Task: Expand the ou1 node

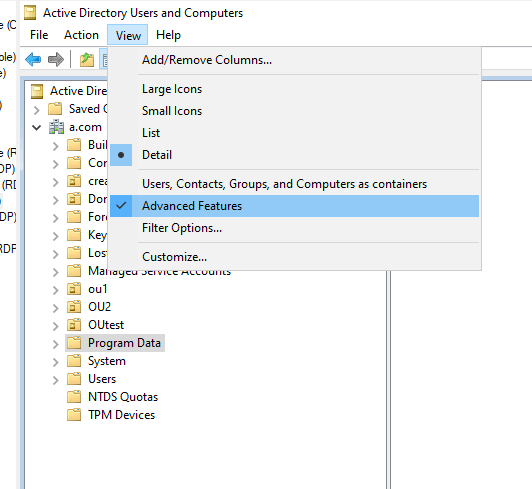Action: [x=56, y=290]
